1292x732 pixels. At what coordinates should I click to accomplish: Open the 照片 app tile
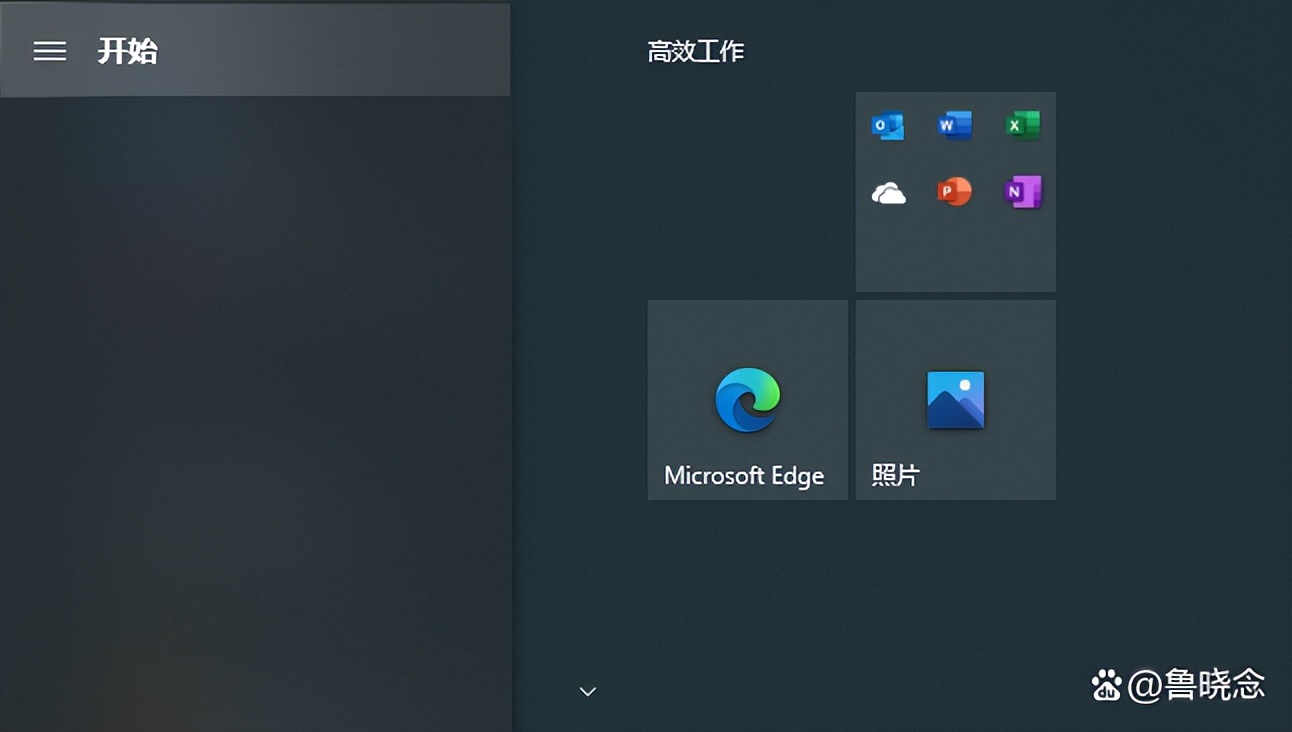[955, 400]
